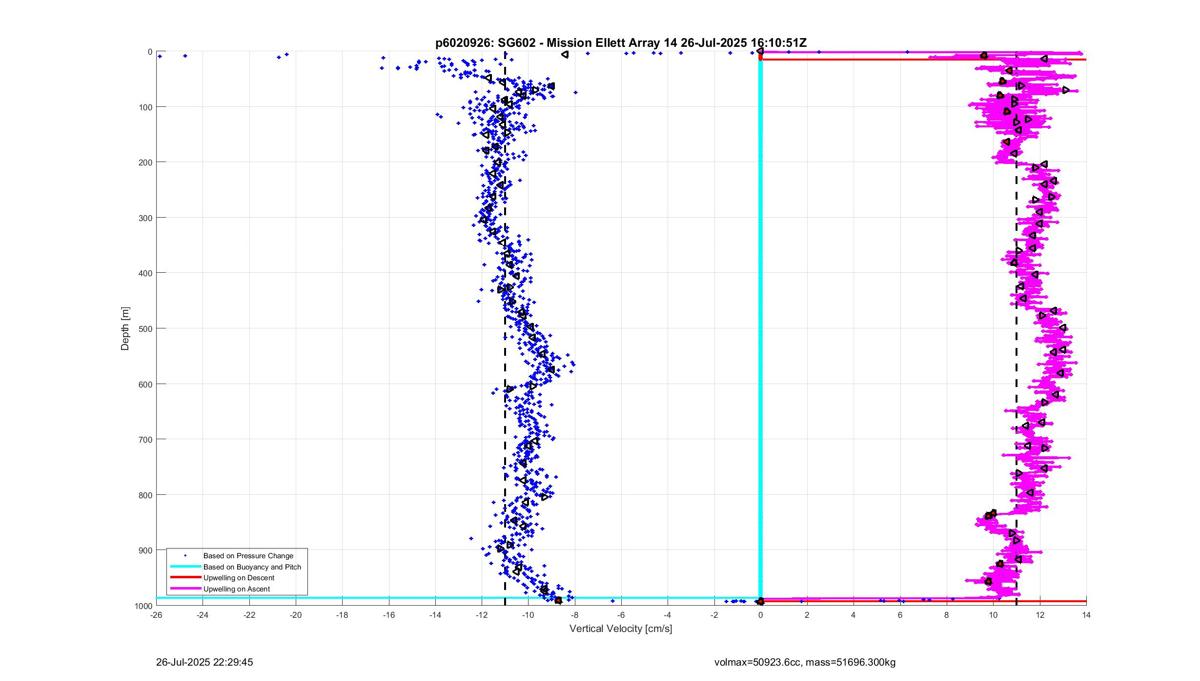The image size is (1200, 681).
Task: Click x-axis tick label '-24'
Action: [203, 615]
